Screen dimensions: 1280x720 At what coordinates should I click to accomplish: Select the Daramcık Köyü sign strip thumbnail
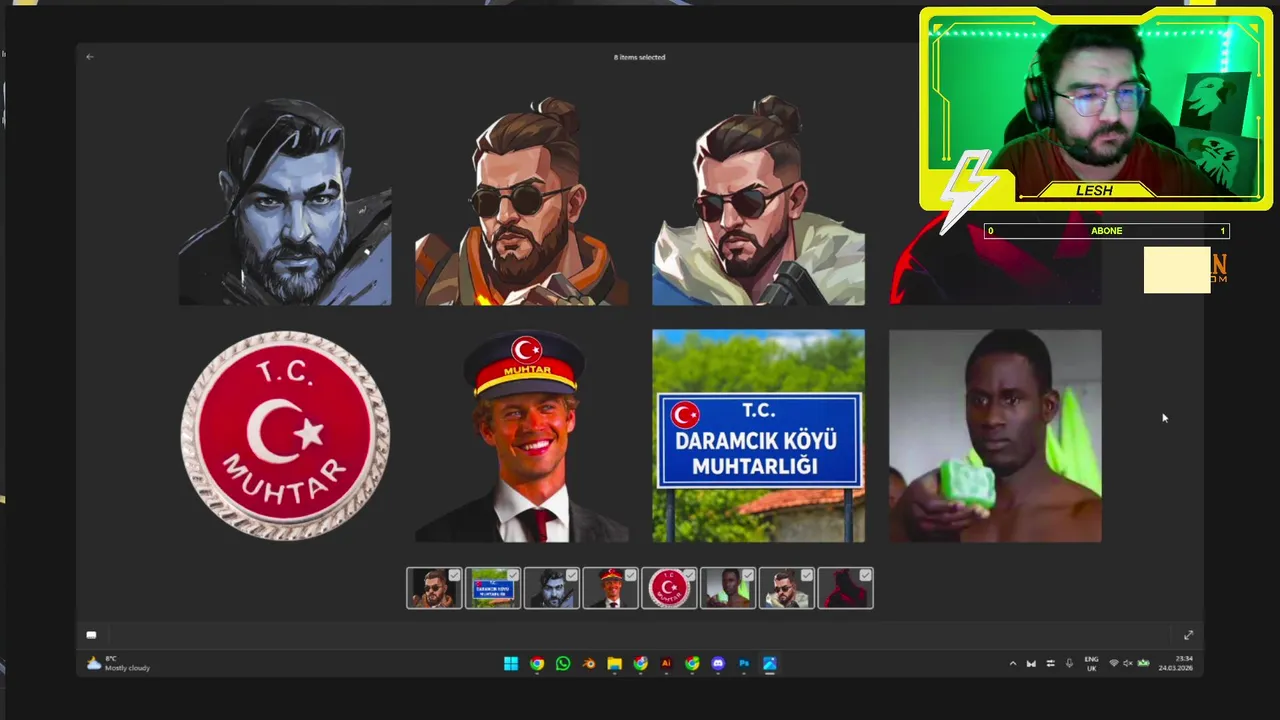493,589
